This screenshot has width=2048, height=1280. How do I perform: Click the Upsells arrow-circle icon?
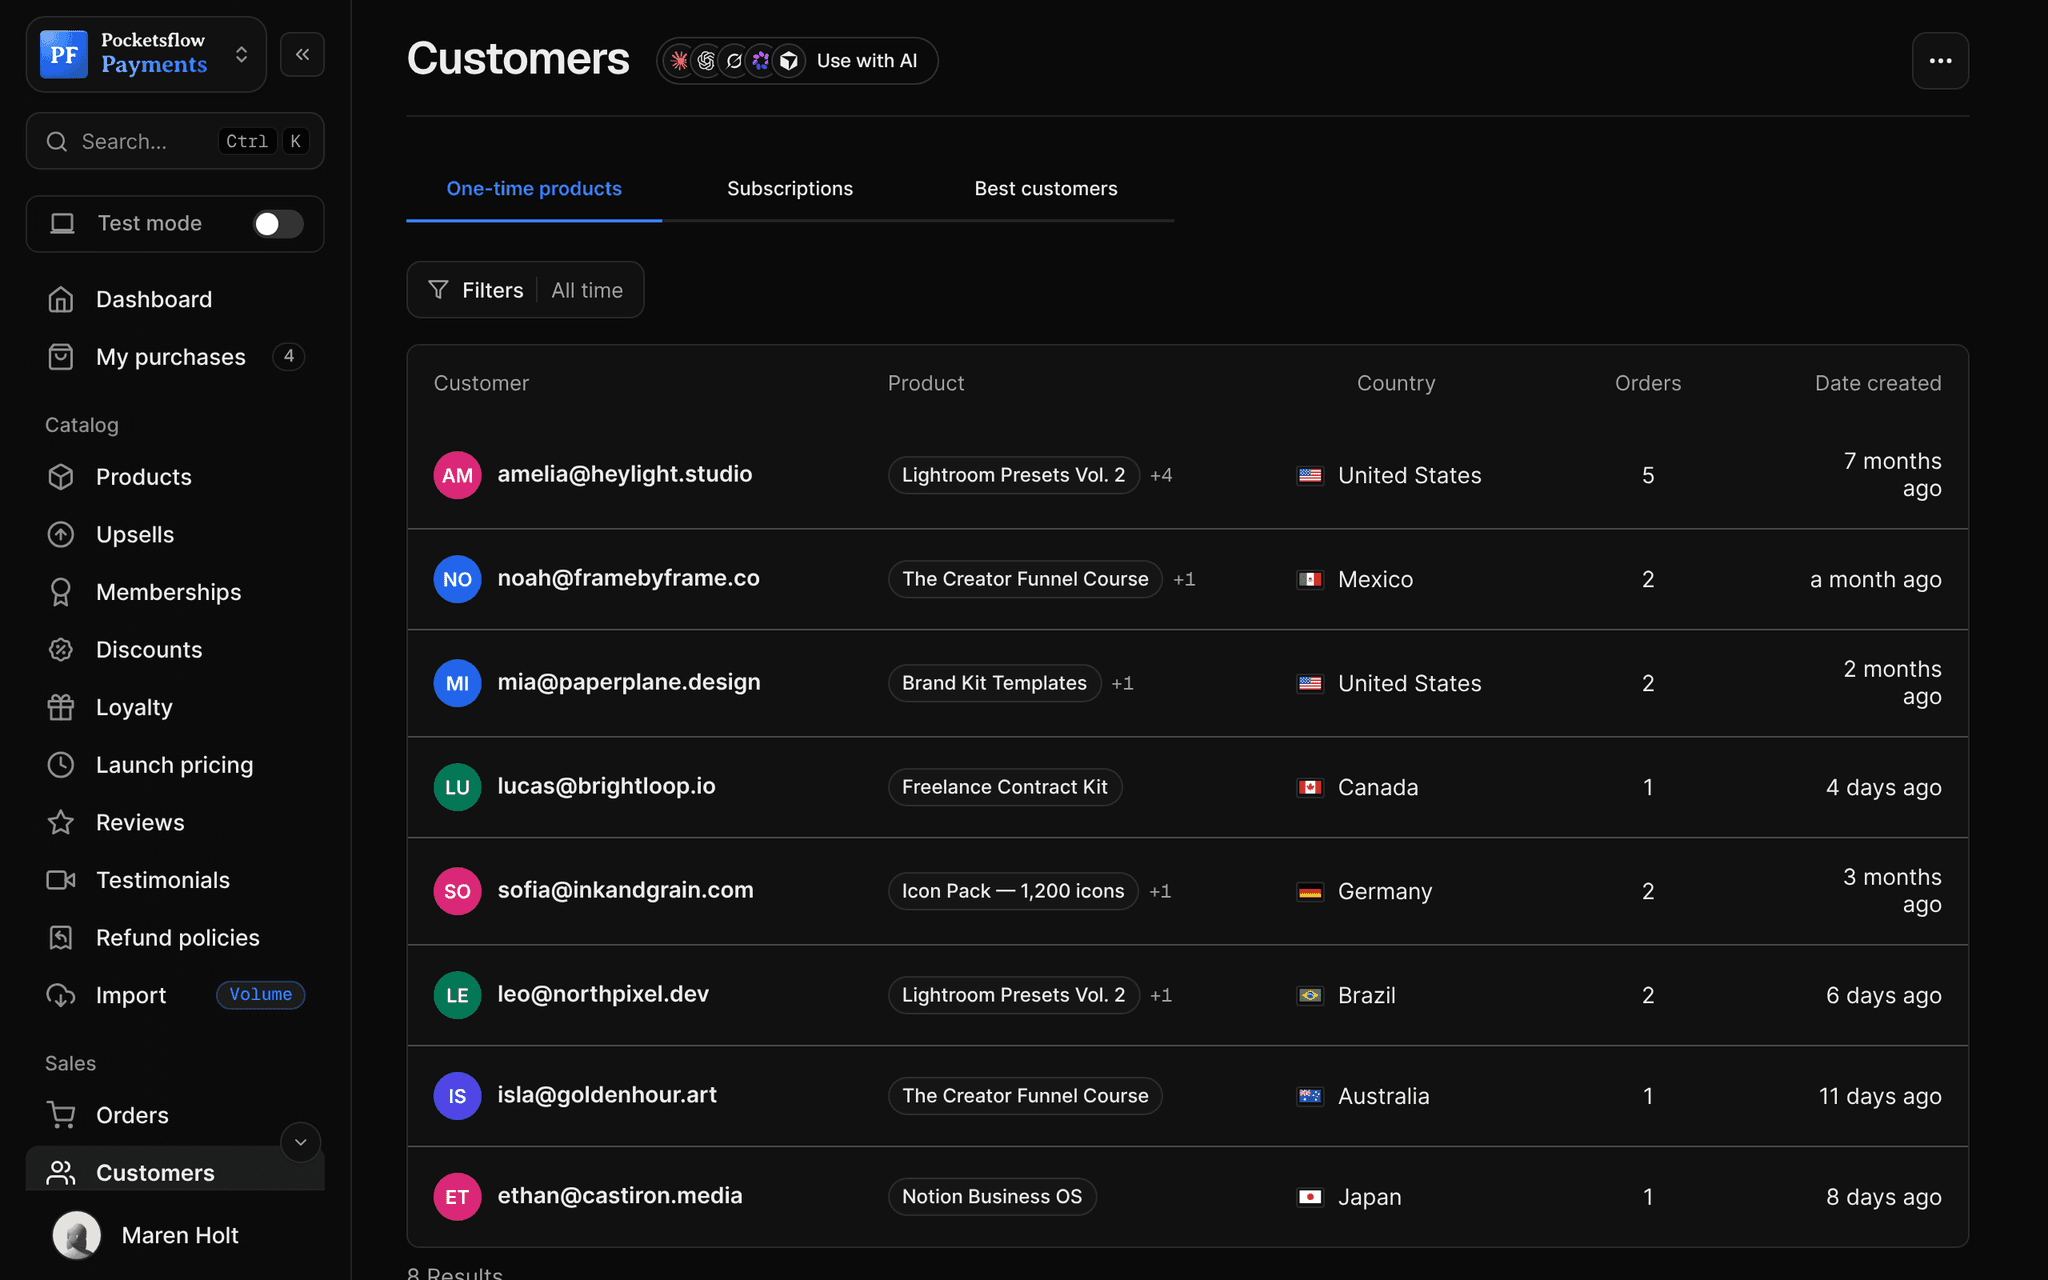[x=61, y=534]
